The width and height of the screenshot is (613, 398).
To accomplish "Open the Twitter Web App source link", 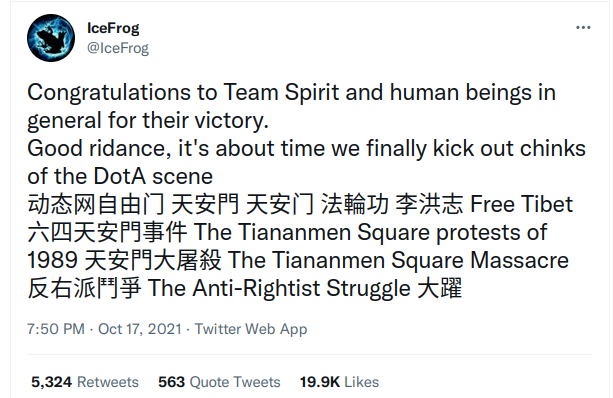I will click(x=251, y=329).
